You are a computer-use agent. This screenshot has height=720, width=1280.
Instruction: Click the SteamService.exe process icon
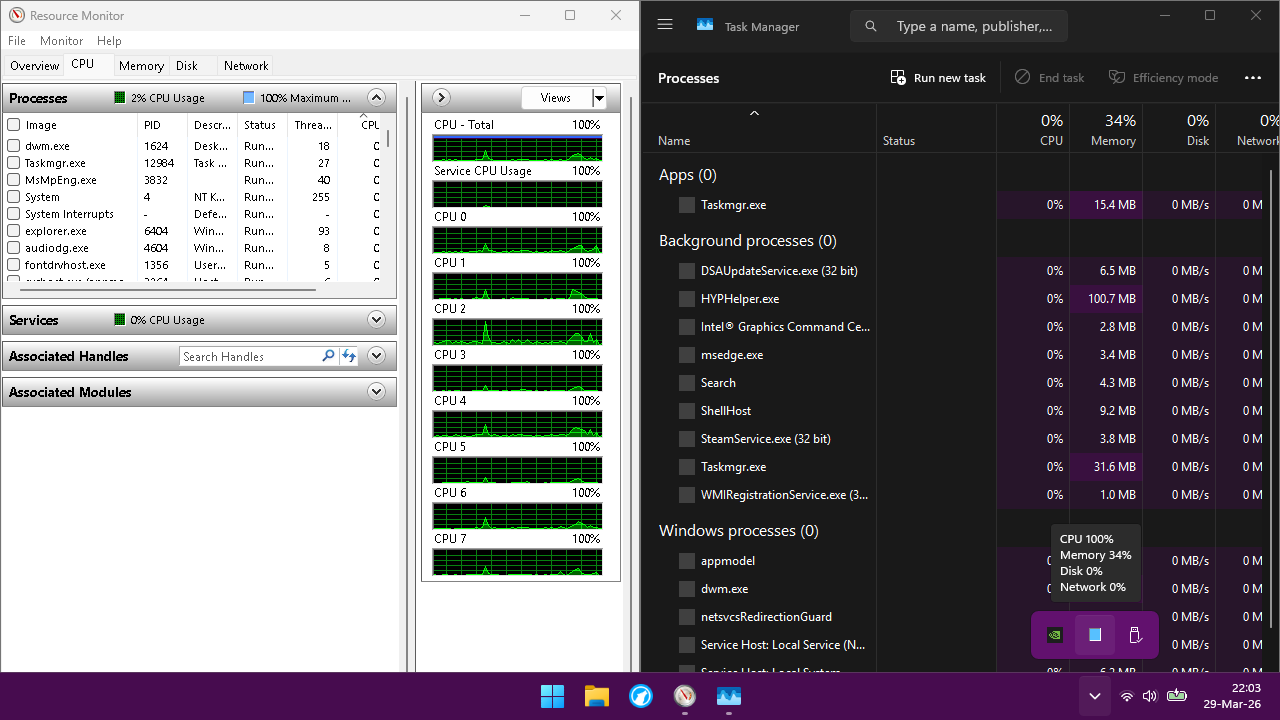[687, 439]
